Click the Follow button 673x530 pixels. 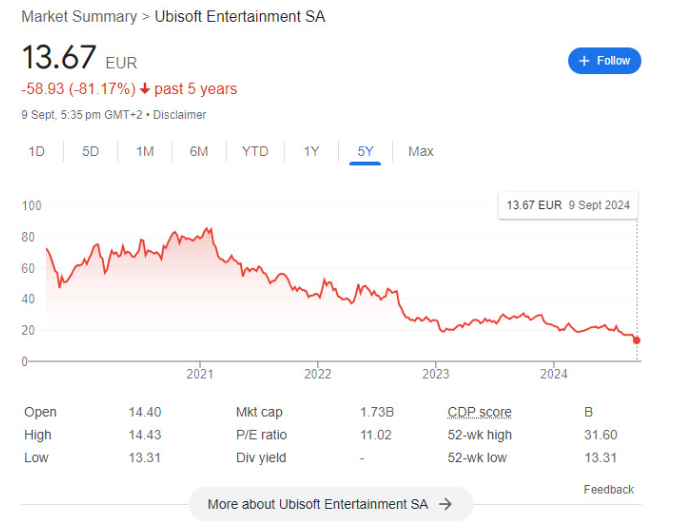click(604, 61)
